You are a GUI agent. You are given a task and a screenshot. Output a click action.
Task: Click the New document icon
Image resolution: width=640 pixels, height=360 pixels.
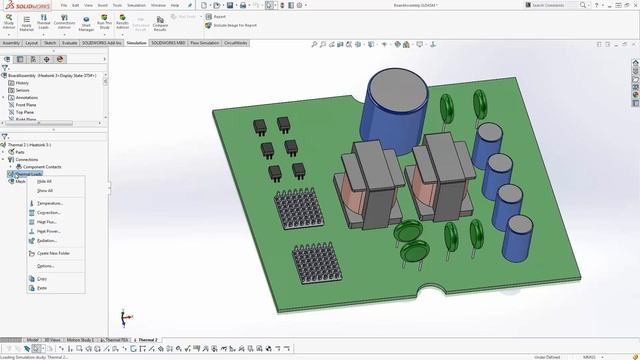coord(204,5)
